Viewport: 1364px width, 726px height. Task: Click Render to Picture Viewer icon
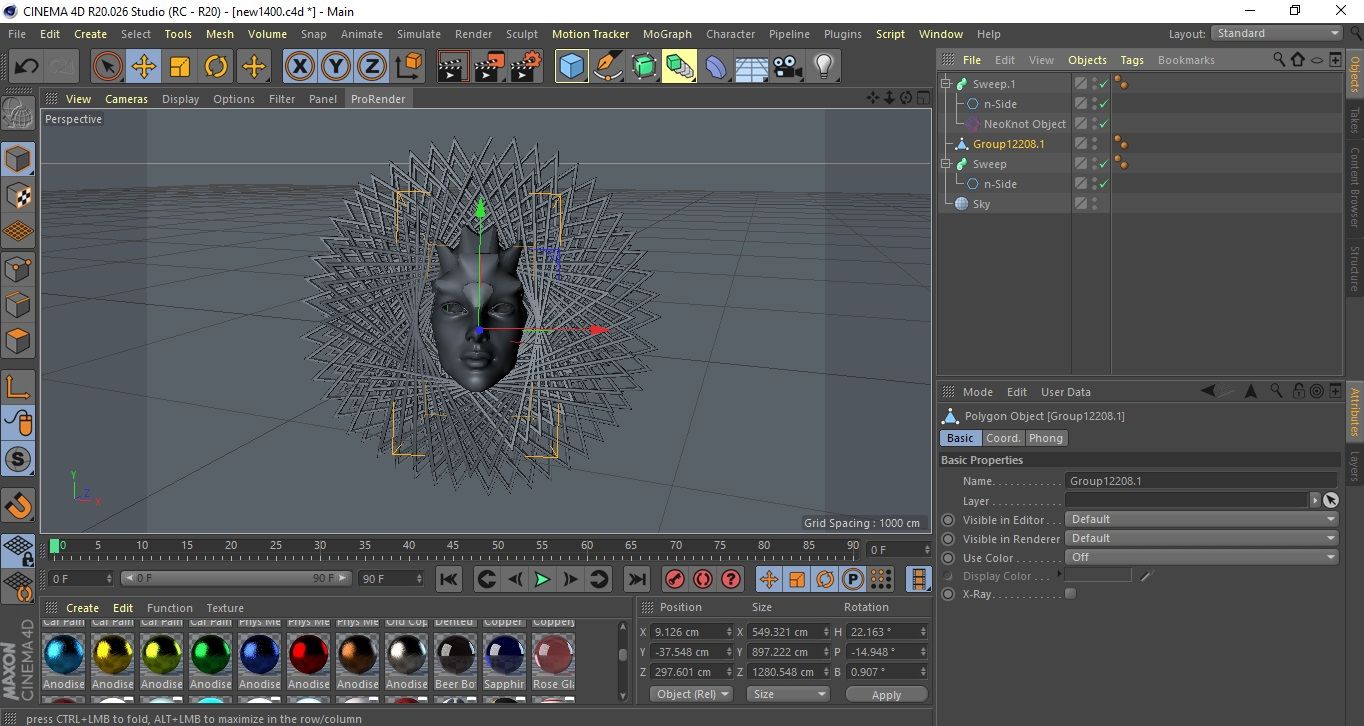[x=490, y=67]
